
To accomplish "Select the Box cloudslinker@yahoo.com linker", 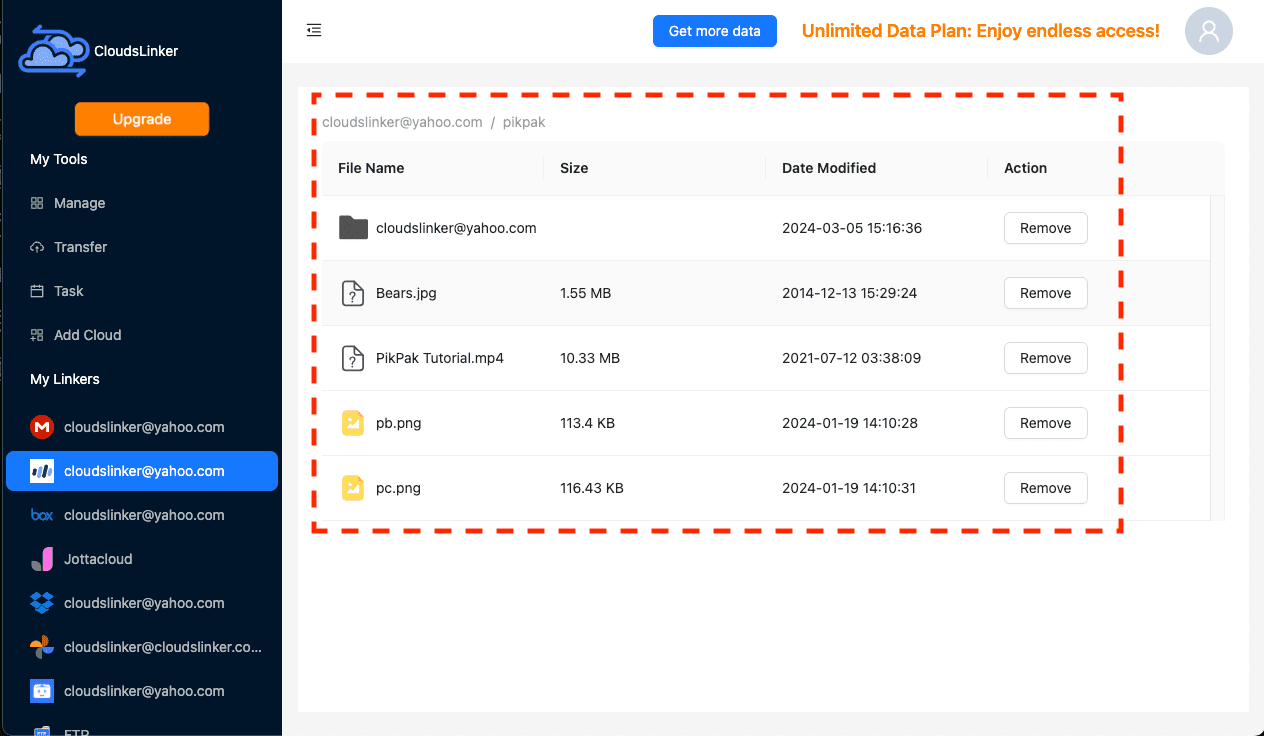I will point(141,515).
